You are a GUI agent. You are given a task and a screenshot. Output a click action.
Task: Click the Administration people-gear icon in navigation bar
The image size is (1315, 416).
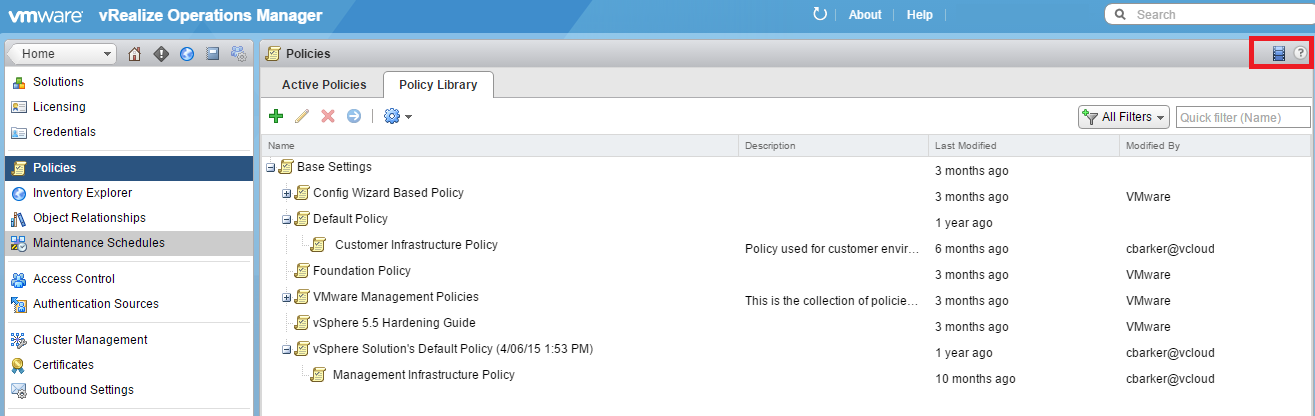click(x=239, y=54)
